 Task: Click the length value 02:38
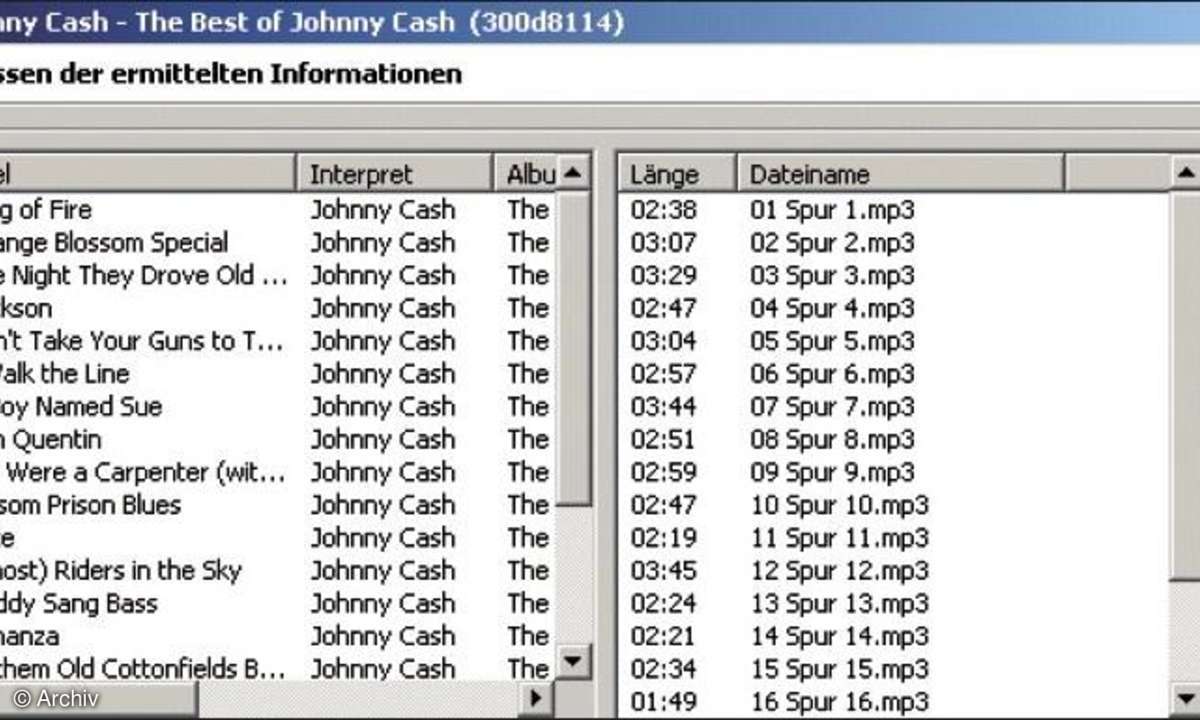coord(664,210)
